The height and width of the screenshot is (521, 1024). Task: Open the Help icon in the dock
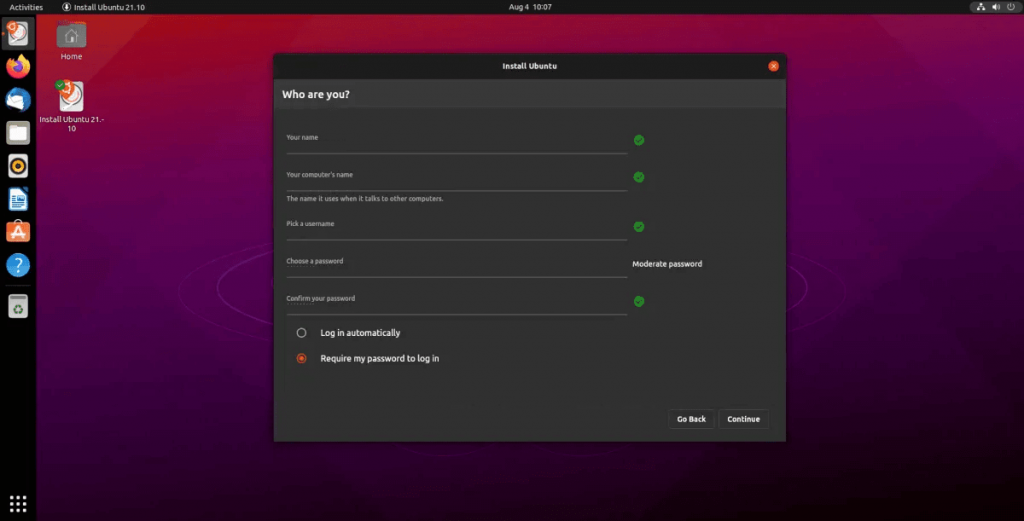point(18,265)
